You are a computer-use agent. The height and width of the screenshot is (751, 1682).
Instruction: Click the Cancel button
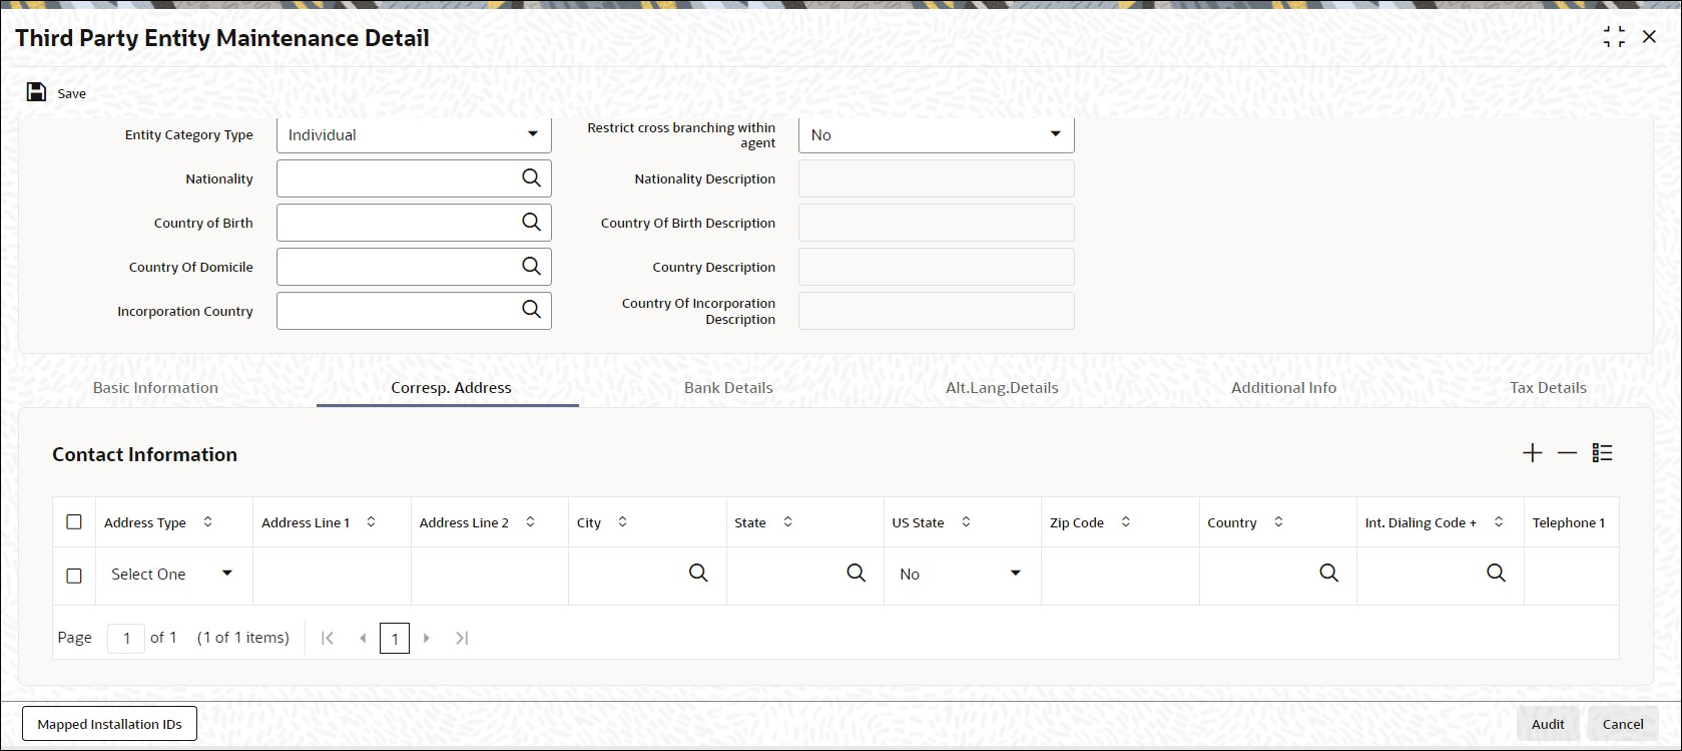(x=1622, y=724)
